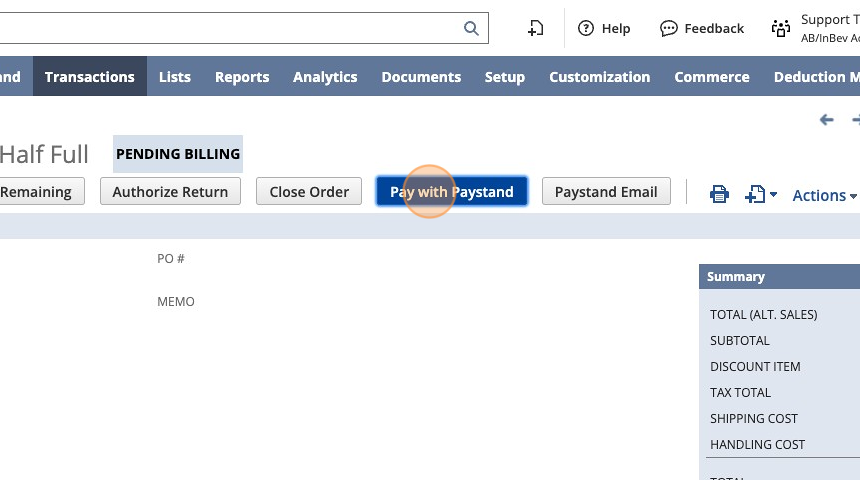This screenshot has width=860, height=480.
Task: Click the search magnifier icon
Action: pos(471,28)
